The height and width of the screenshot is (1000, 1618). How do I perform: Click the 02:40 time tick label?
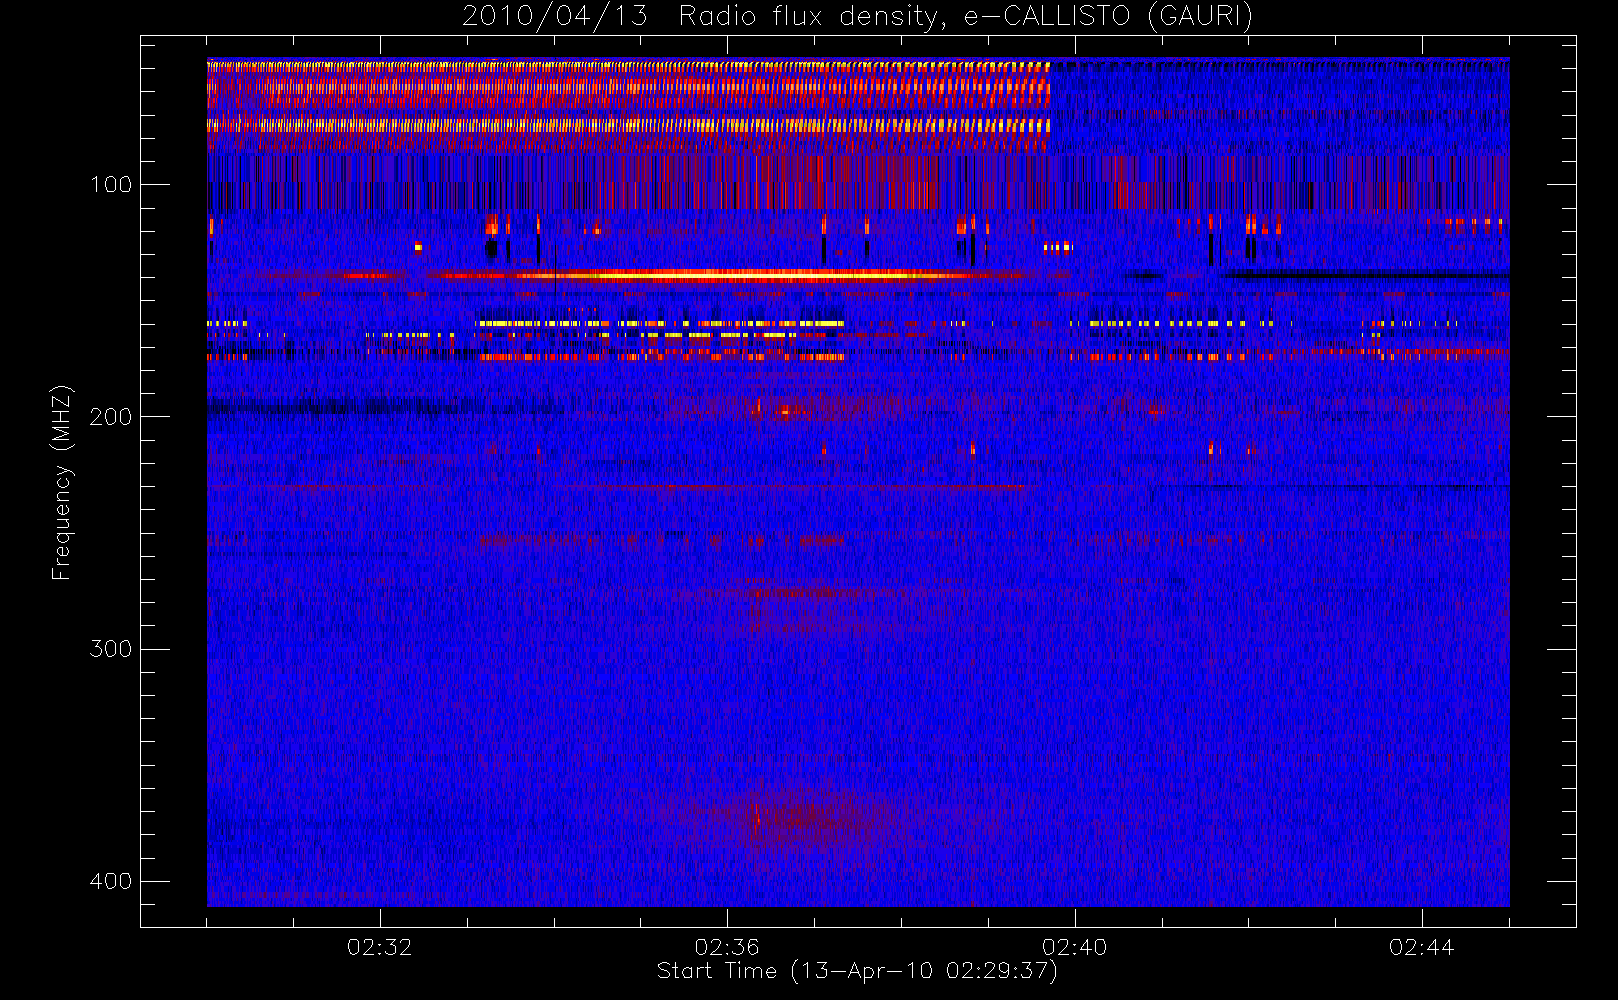tap(1075, 947)
